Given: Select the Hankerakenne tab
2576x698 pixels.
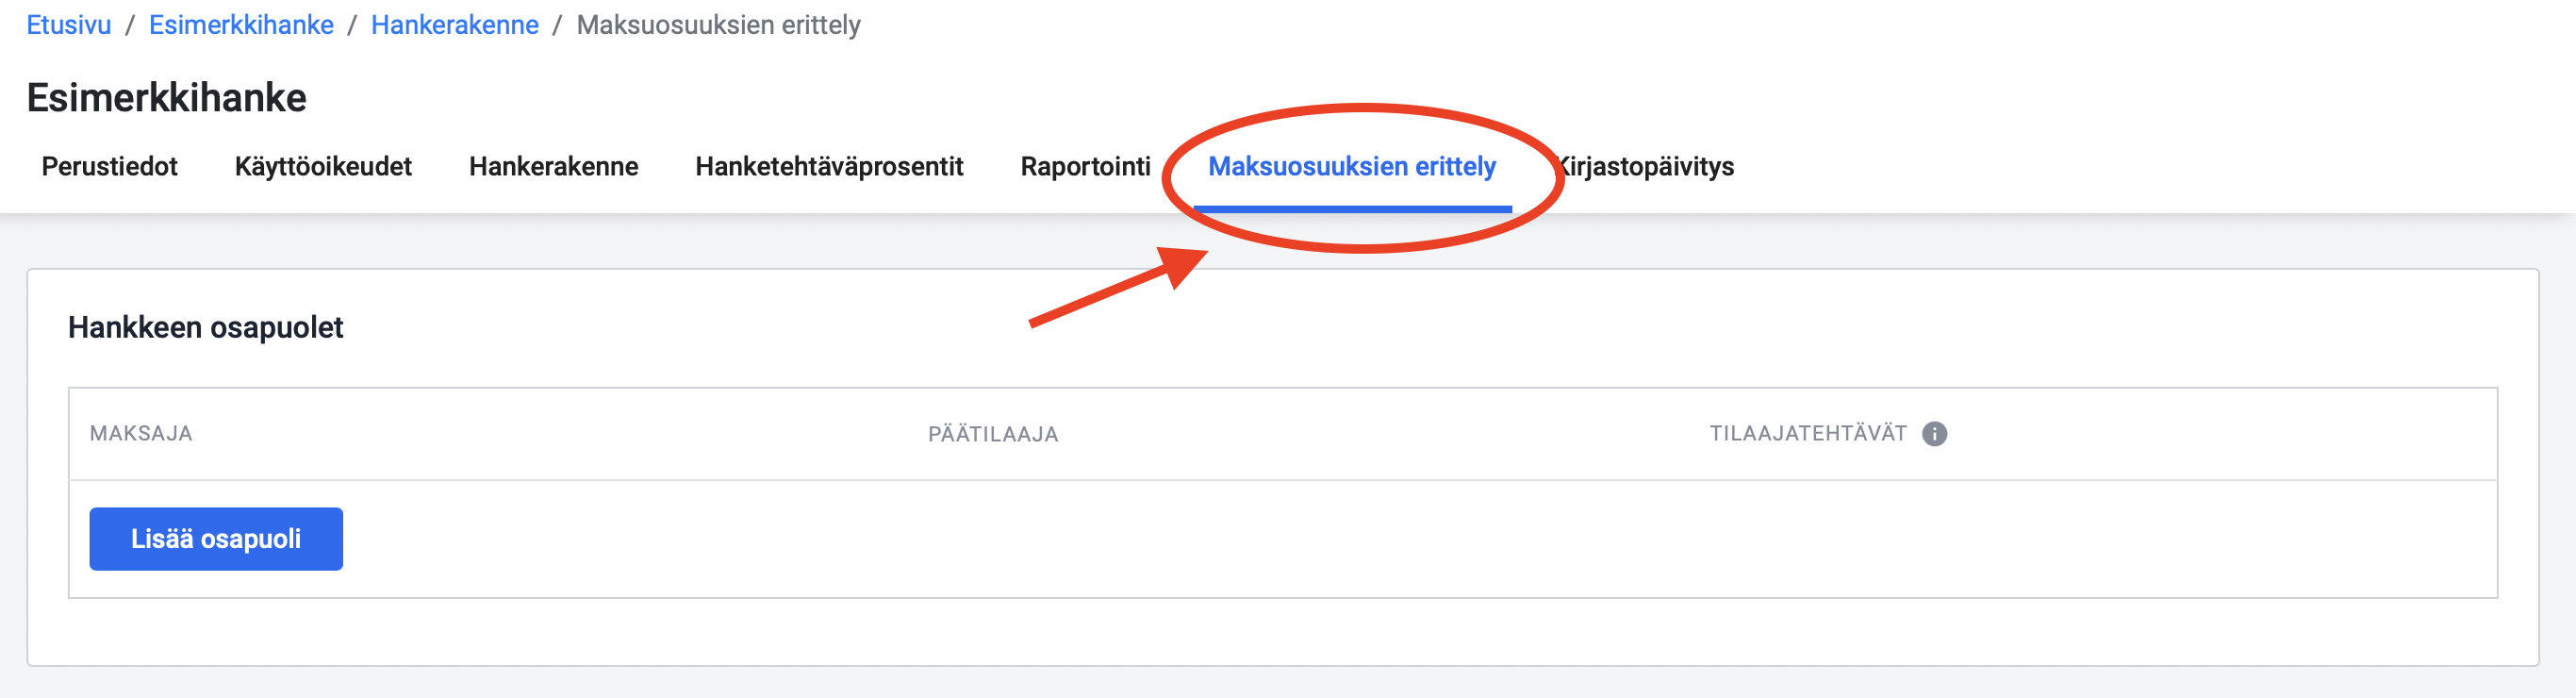Looking at the screenshot, I should [553, 166].
